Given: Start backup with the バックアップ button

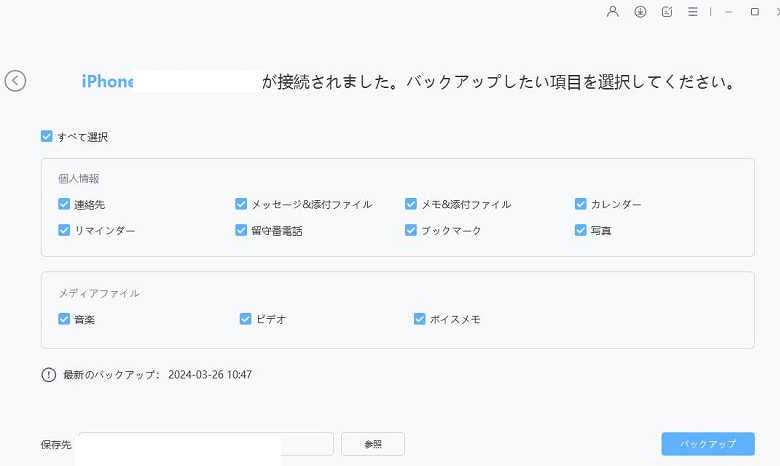Looking at the screenshot, I should [x=708, y=444].
